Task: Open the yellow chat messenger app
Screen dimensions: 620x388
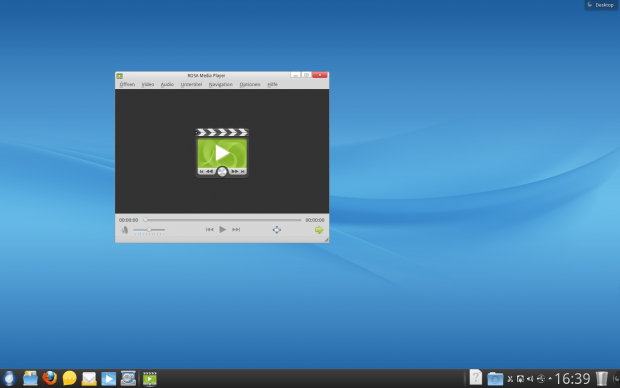Action: [70, 379]
